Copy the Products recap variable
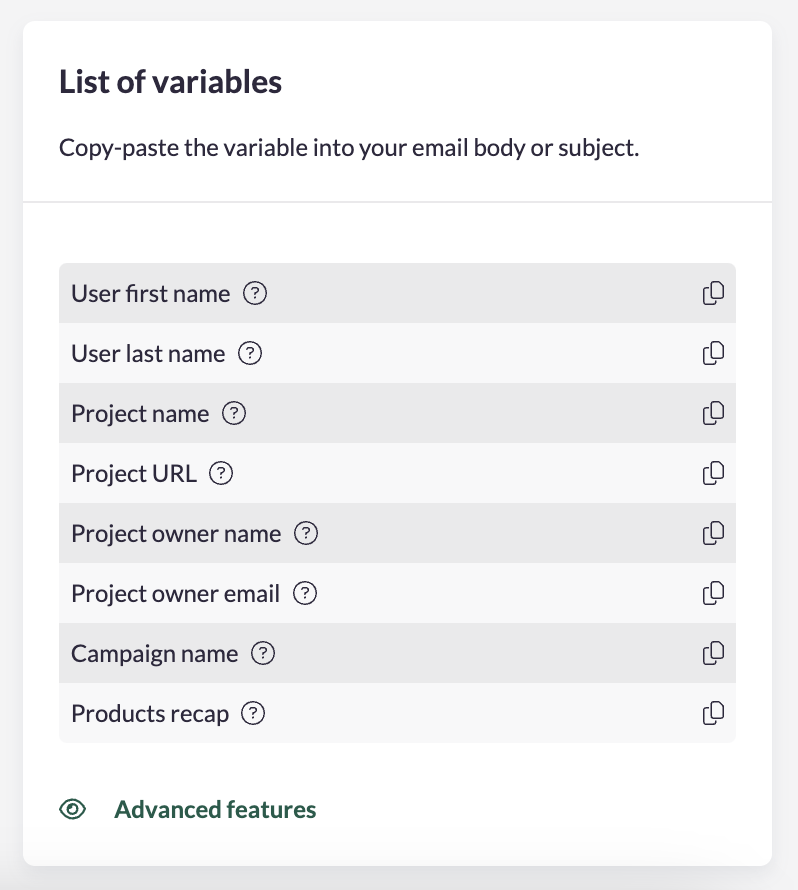 (x=713, y=714)
